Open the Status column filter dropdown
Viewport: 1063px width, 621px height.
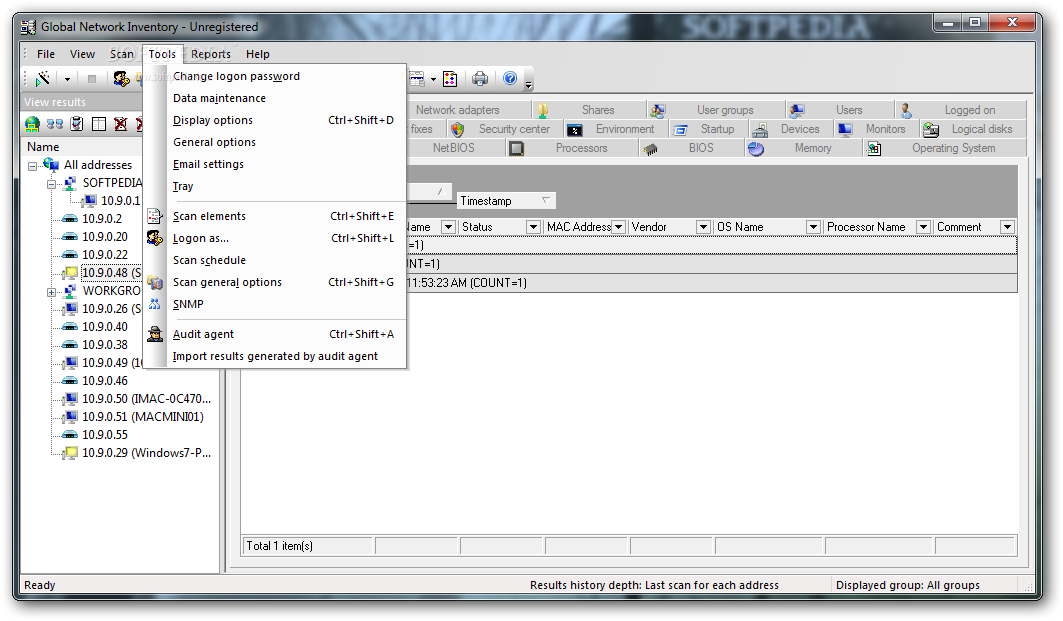click(x=534, y=227)
